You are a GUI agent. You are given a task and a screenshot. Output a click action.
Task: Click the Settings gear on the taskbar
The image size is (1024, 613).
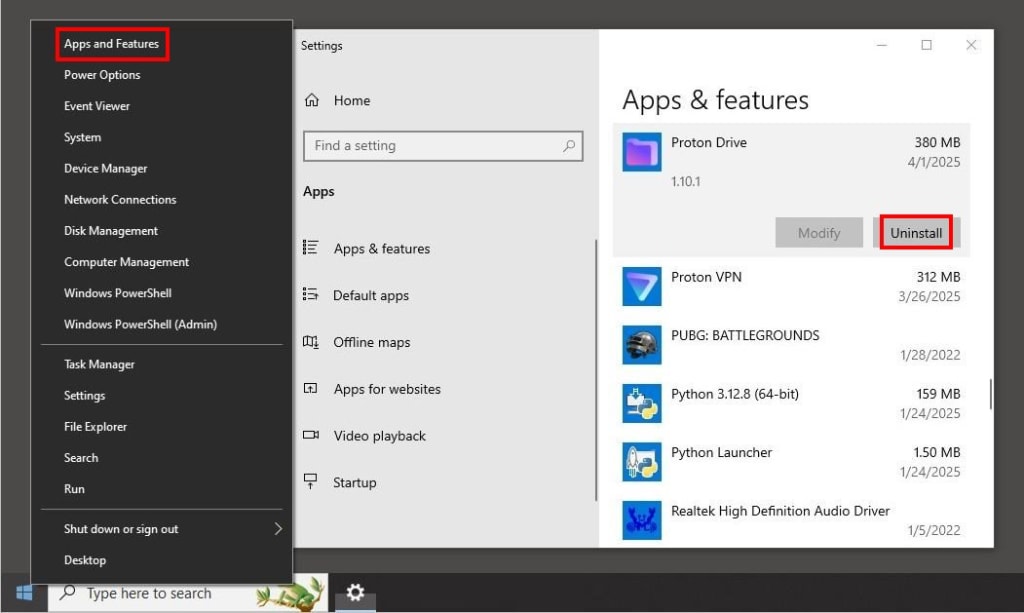pos(355,592)
